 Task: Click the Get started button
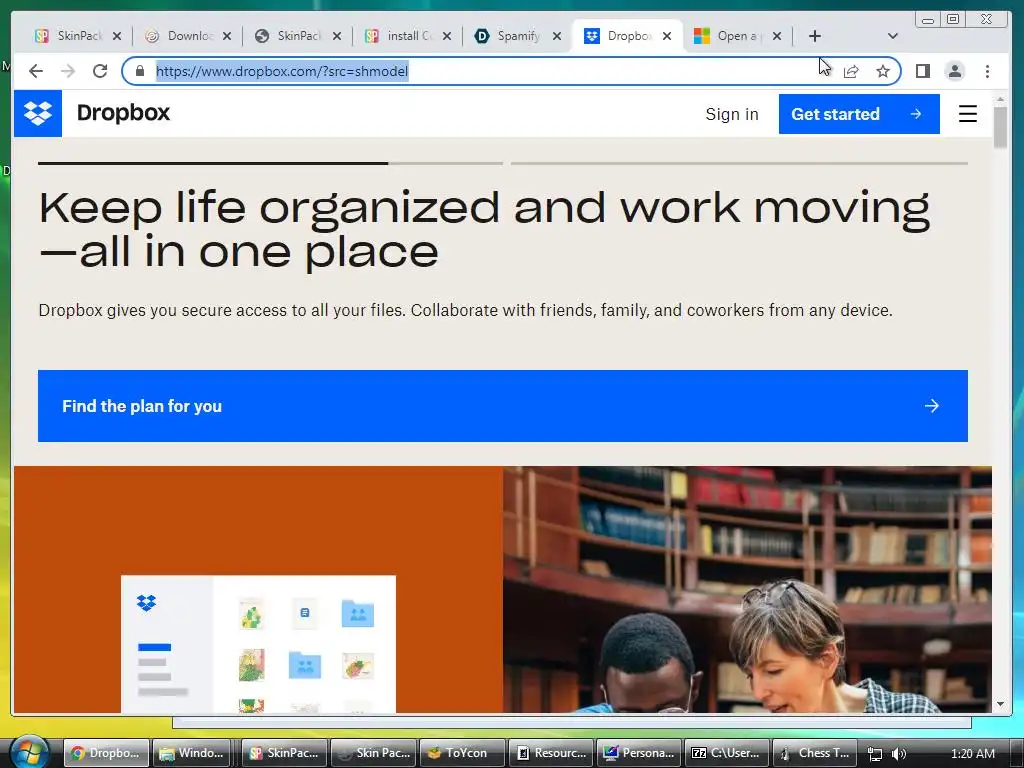coord(859,114)
